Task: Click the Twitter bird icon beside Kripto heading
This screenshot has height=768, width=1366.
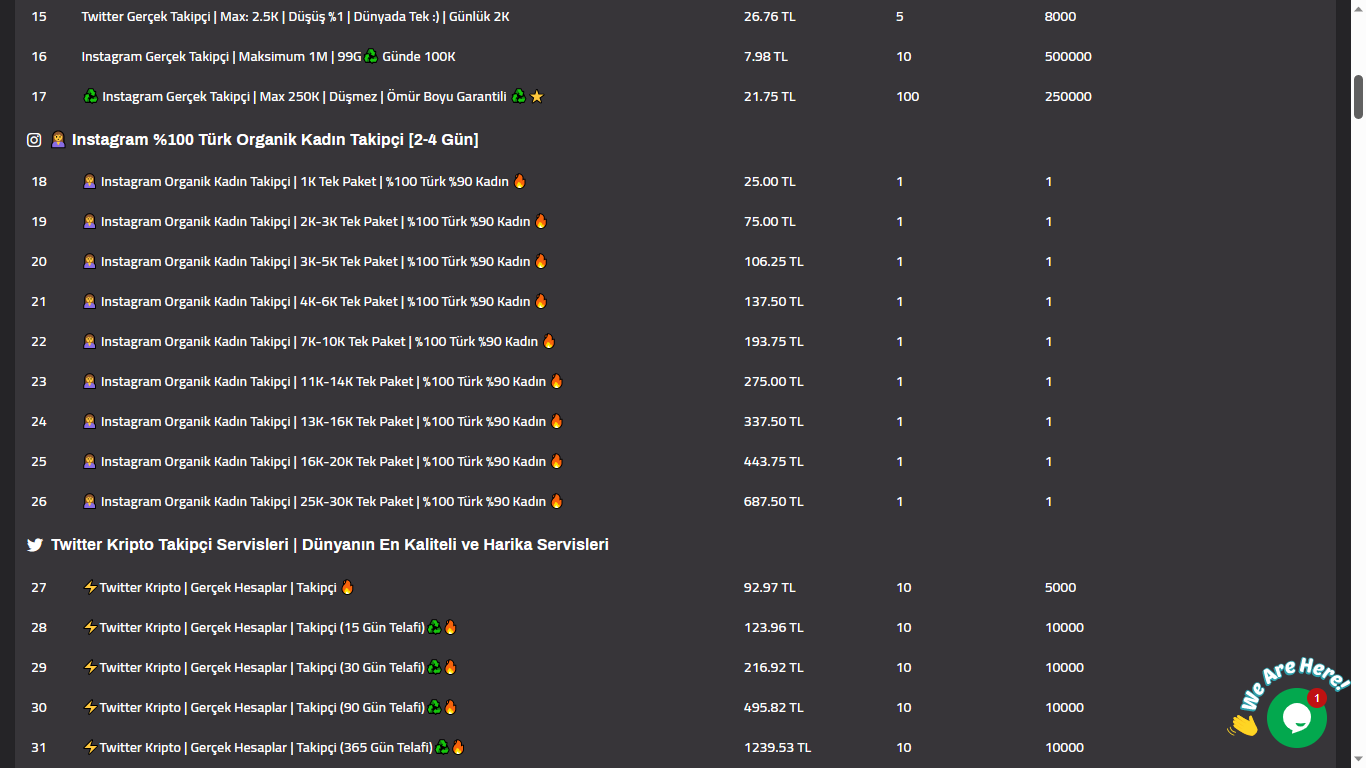Action: [x=35, y=545]
